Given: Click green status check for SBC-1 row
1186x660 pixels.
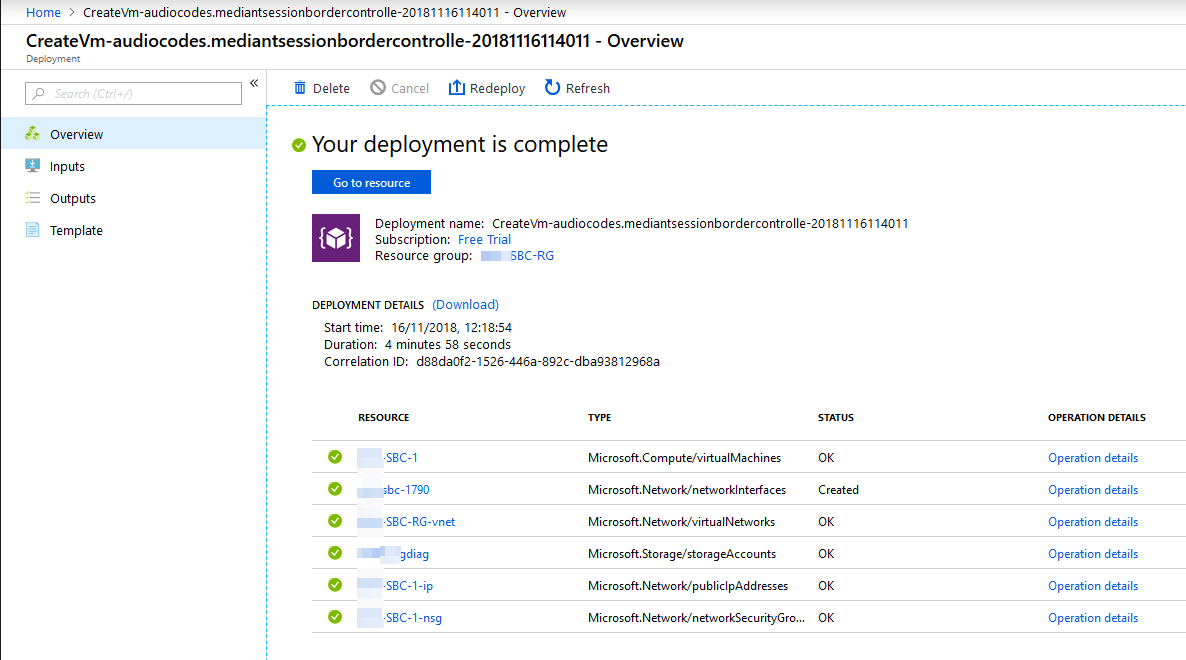Looking at the screenshot, I should point(335,457).
